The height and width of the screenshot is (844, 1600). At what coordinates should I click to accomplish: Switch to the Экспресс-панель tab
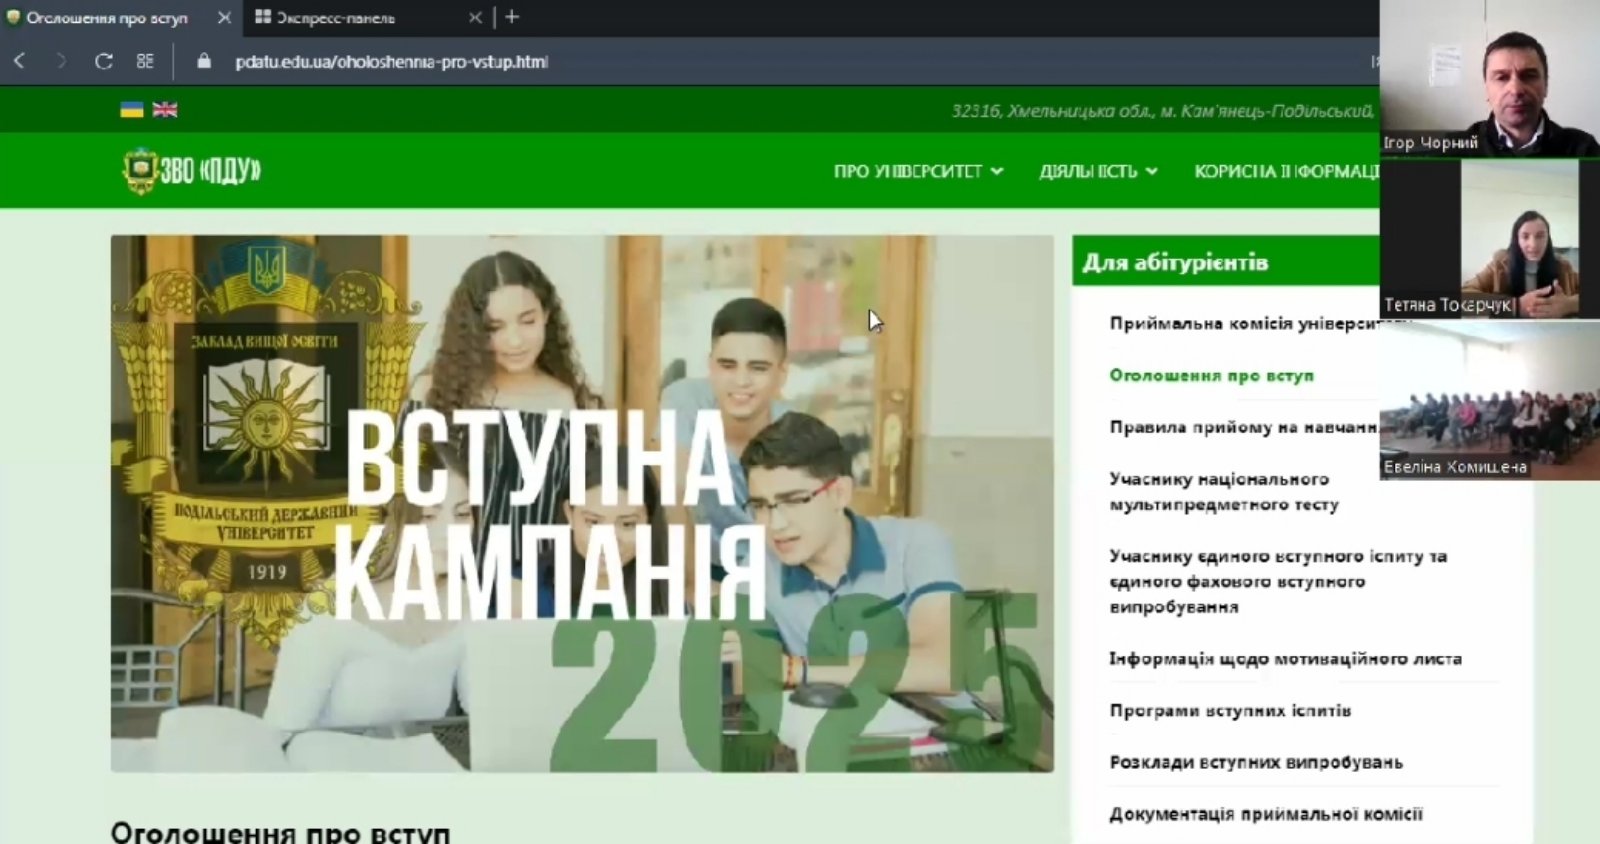point(335,18)
